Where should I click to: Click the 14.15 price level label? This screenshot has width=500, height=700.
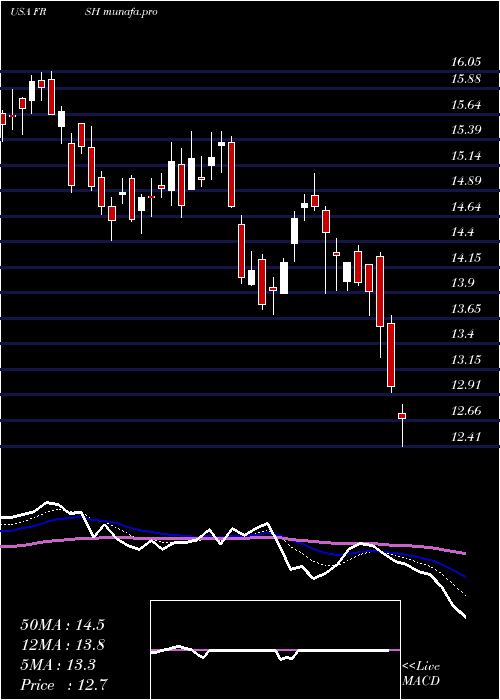466,258
